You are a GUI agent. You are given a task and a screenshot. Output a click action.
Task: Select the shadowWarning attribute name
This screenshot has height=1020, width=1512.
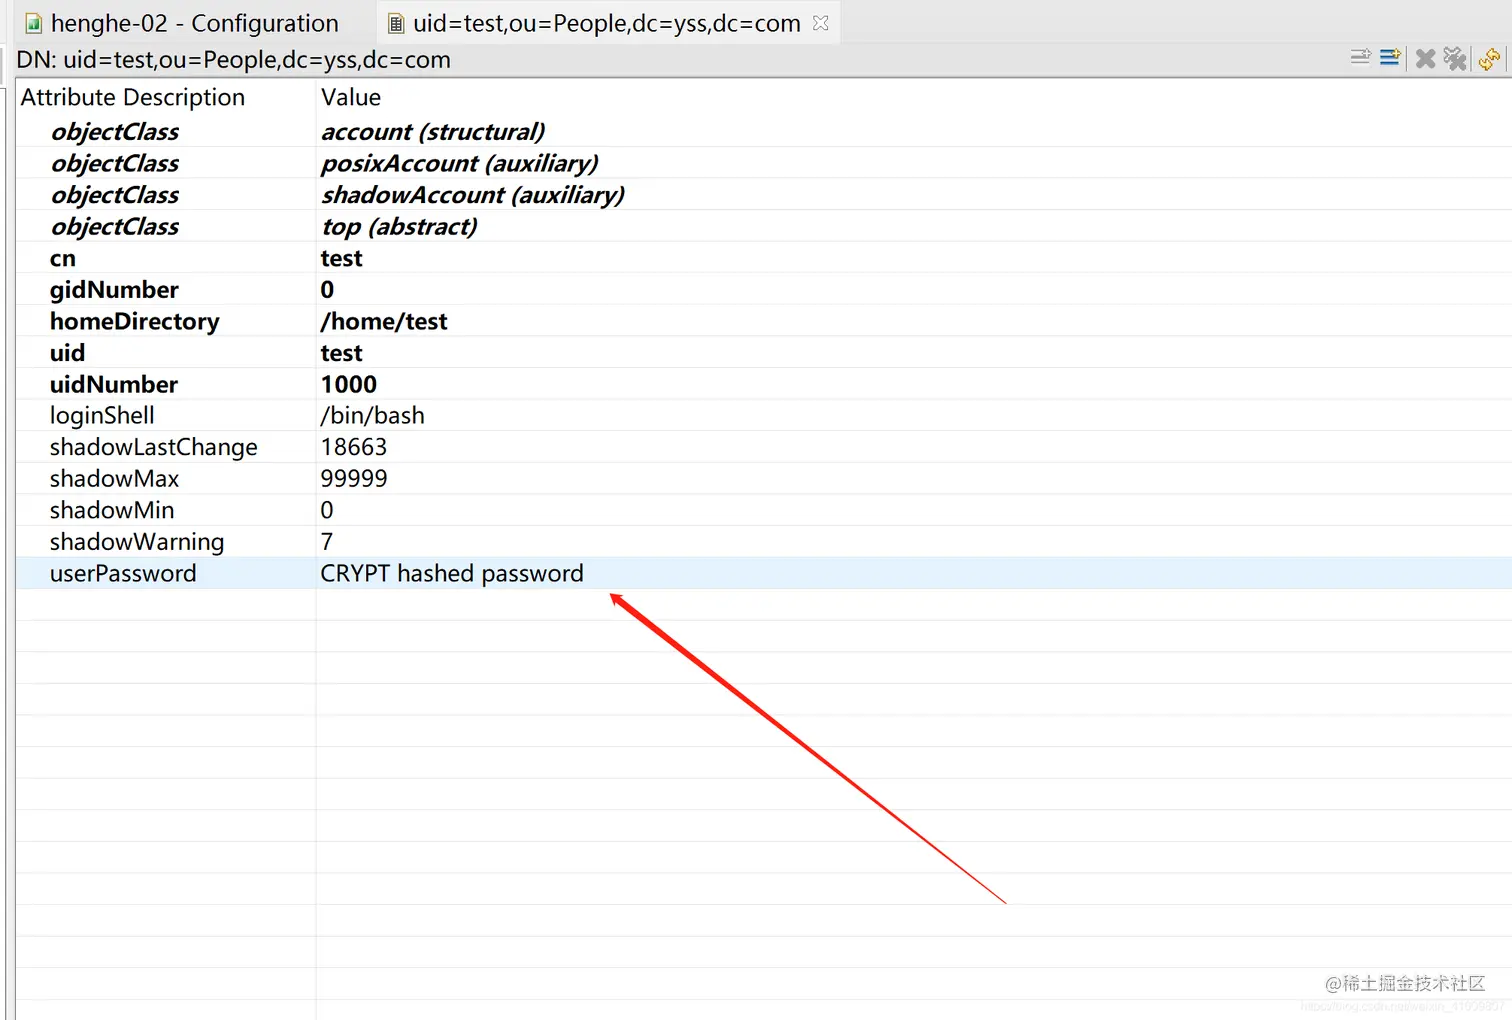tap(137, 542)
